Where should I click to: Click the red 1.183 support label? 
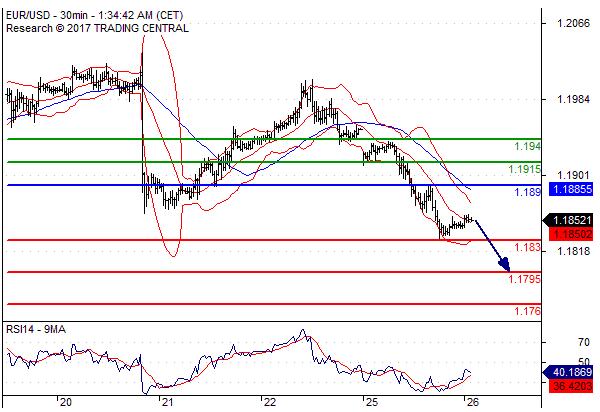click(527, 248)
